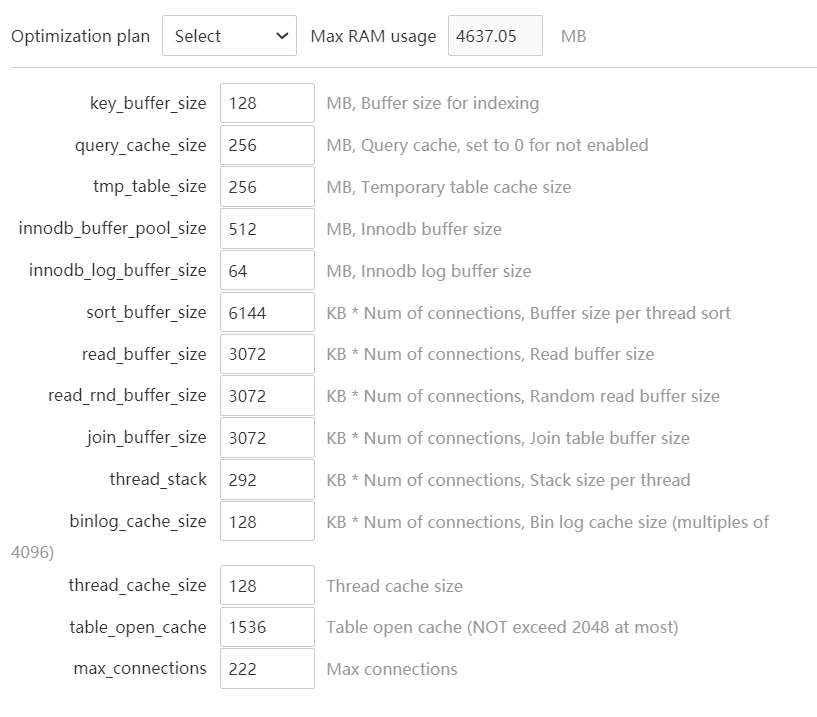Select the thread_cache_size input field

pyautogui.click(x=267, y=586)
